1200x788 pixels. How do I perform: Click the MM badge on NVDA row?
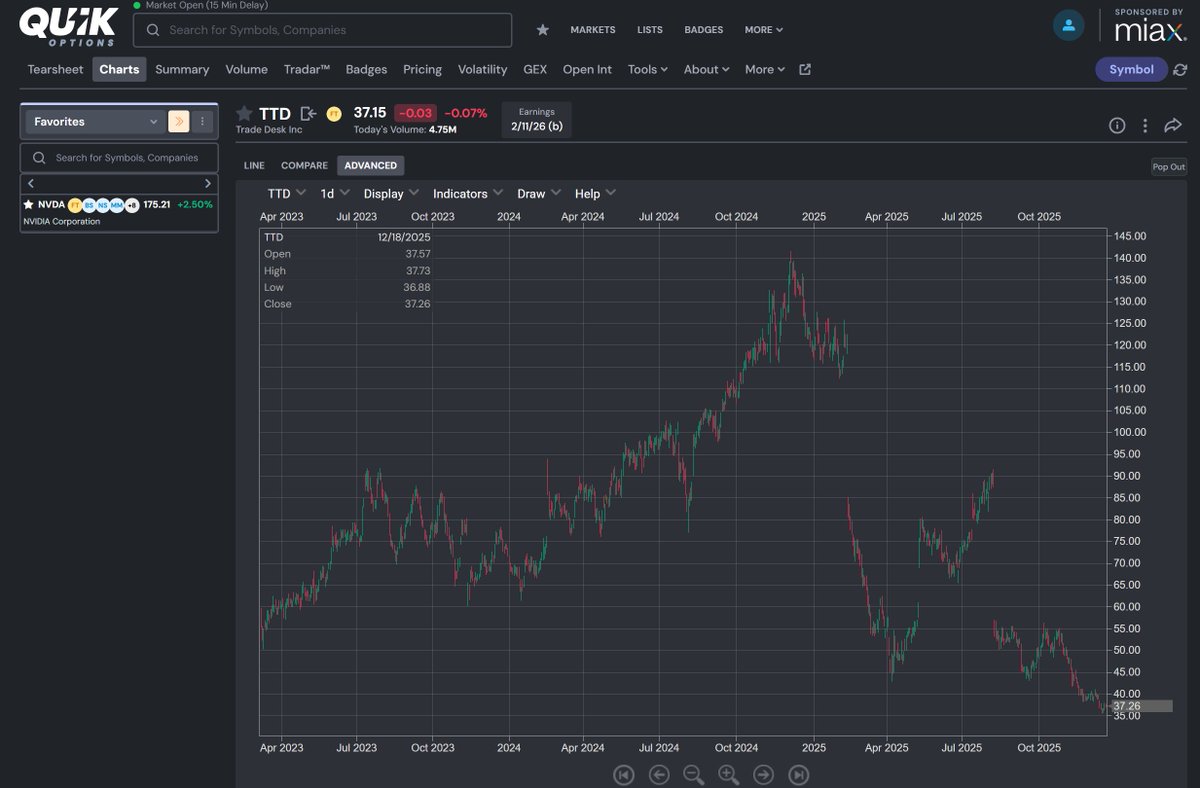(x=117, y=205)
